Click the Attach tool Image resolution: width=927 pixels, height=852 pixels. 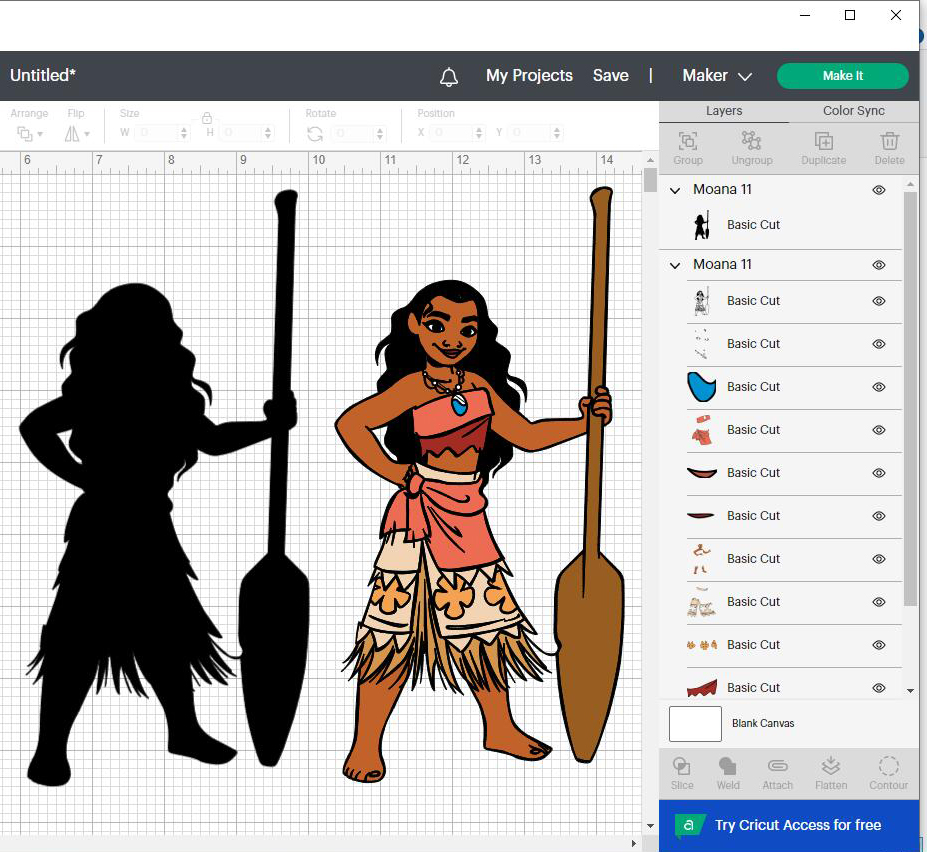[x=777, y=773]
